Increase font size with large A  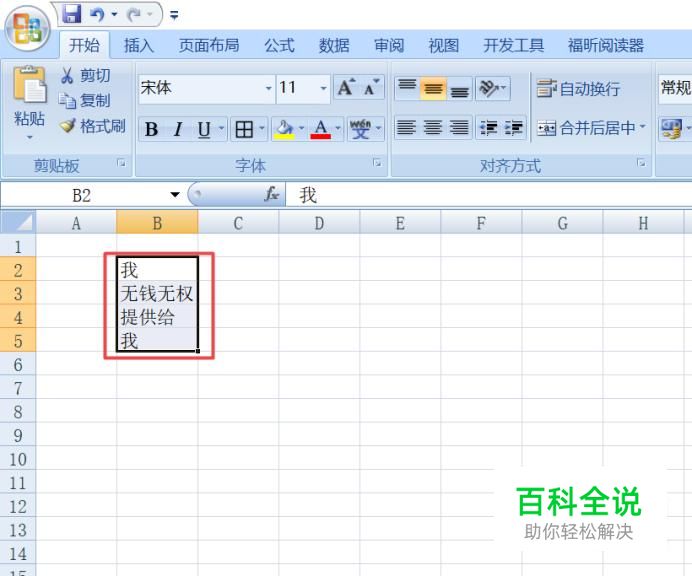[346, 87]
